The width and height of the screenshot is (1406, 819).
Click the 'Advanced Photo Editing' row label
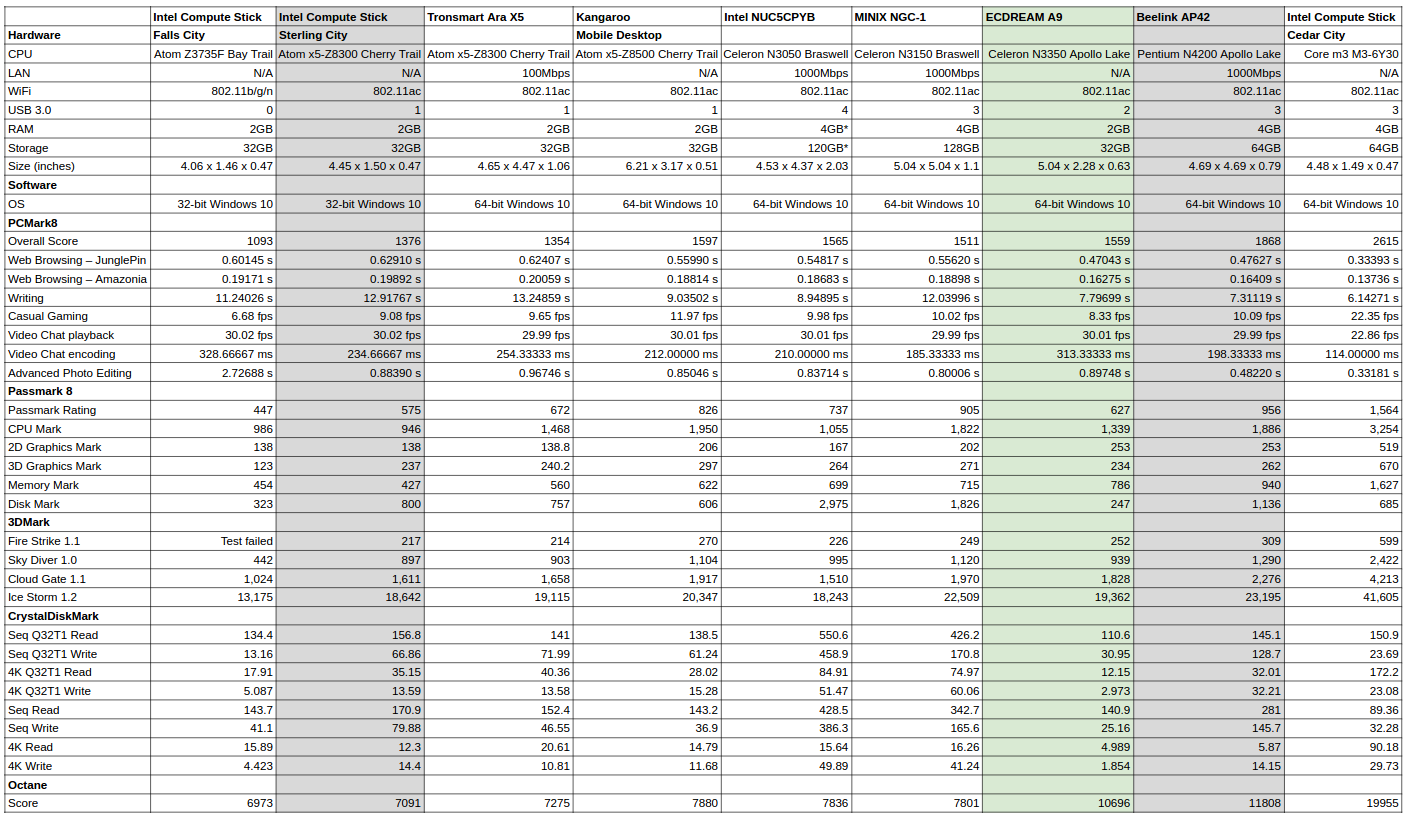coord(78,373)
